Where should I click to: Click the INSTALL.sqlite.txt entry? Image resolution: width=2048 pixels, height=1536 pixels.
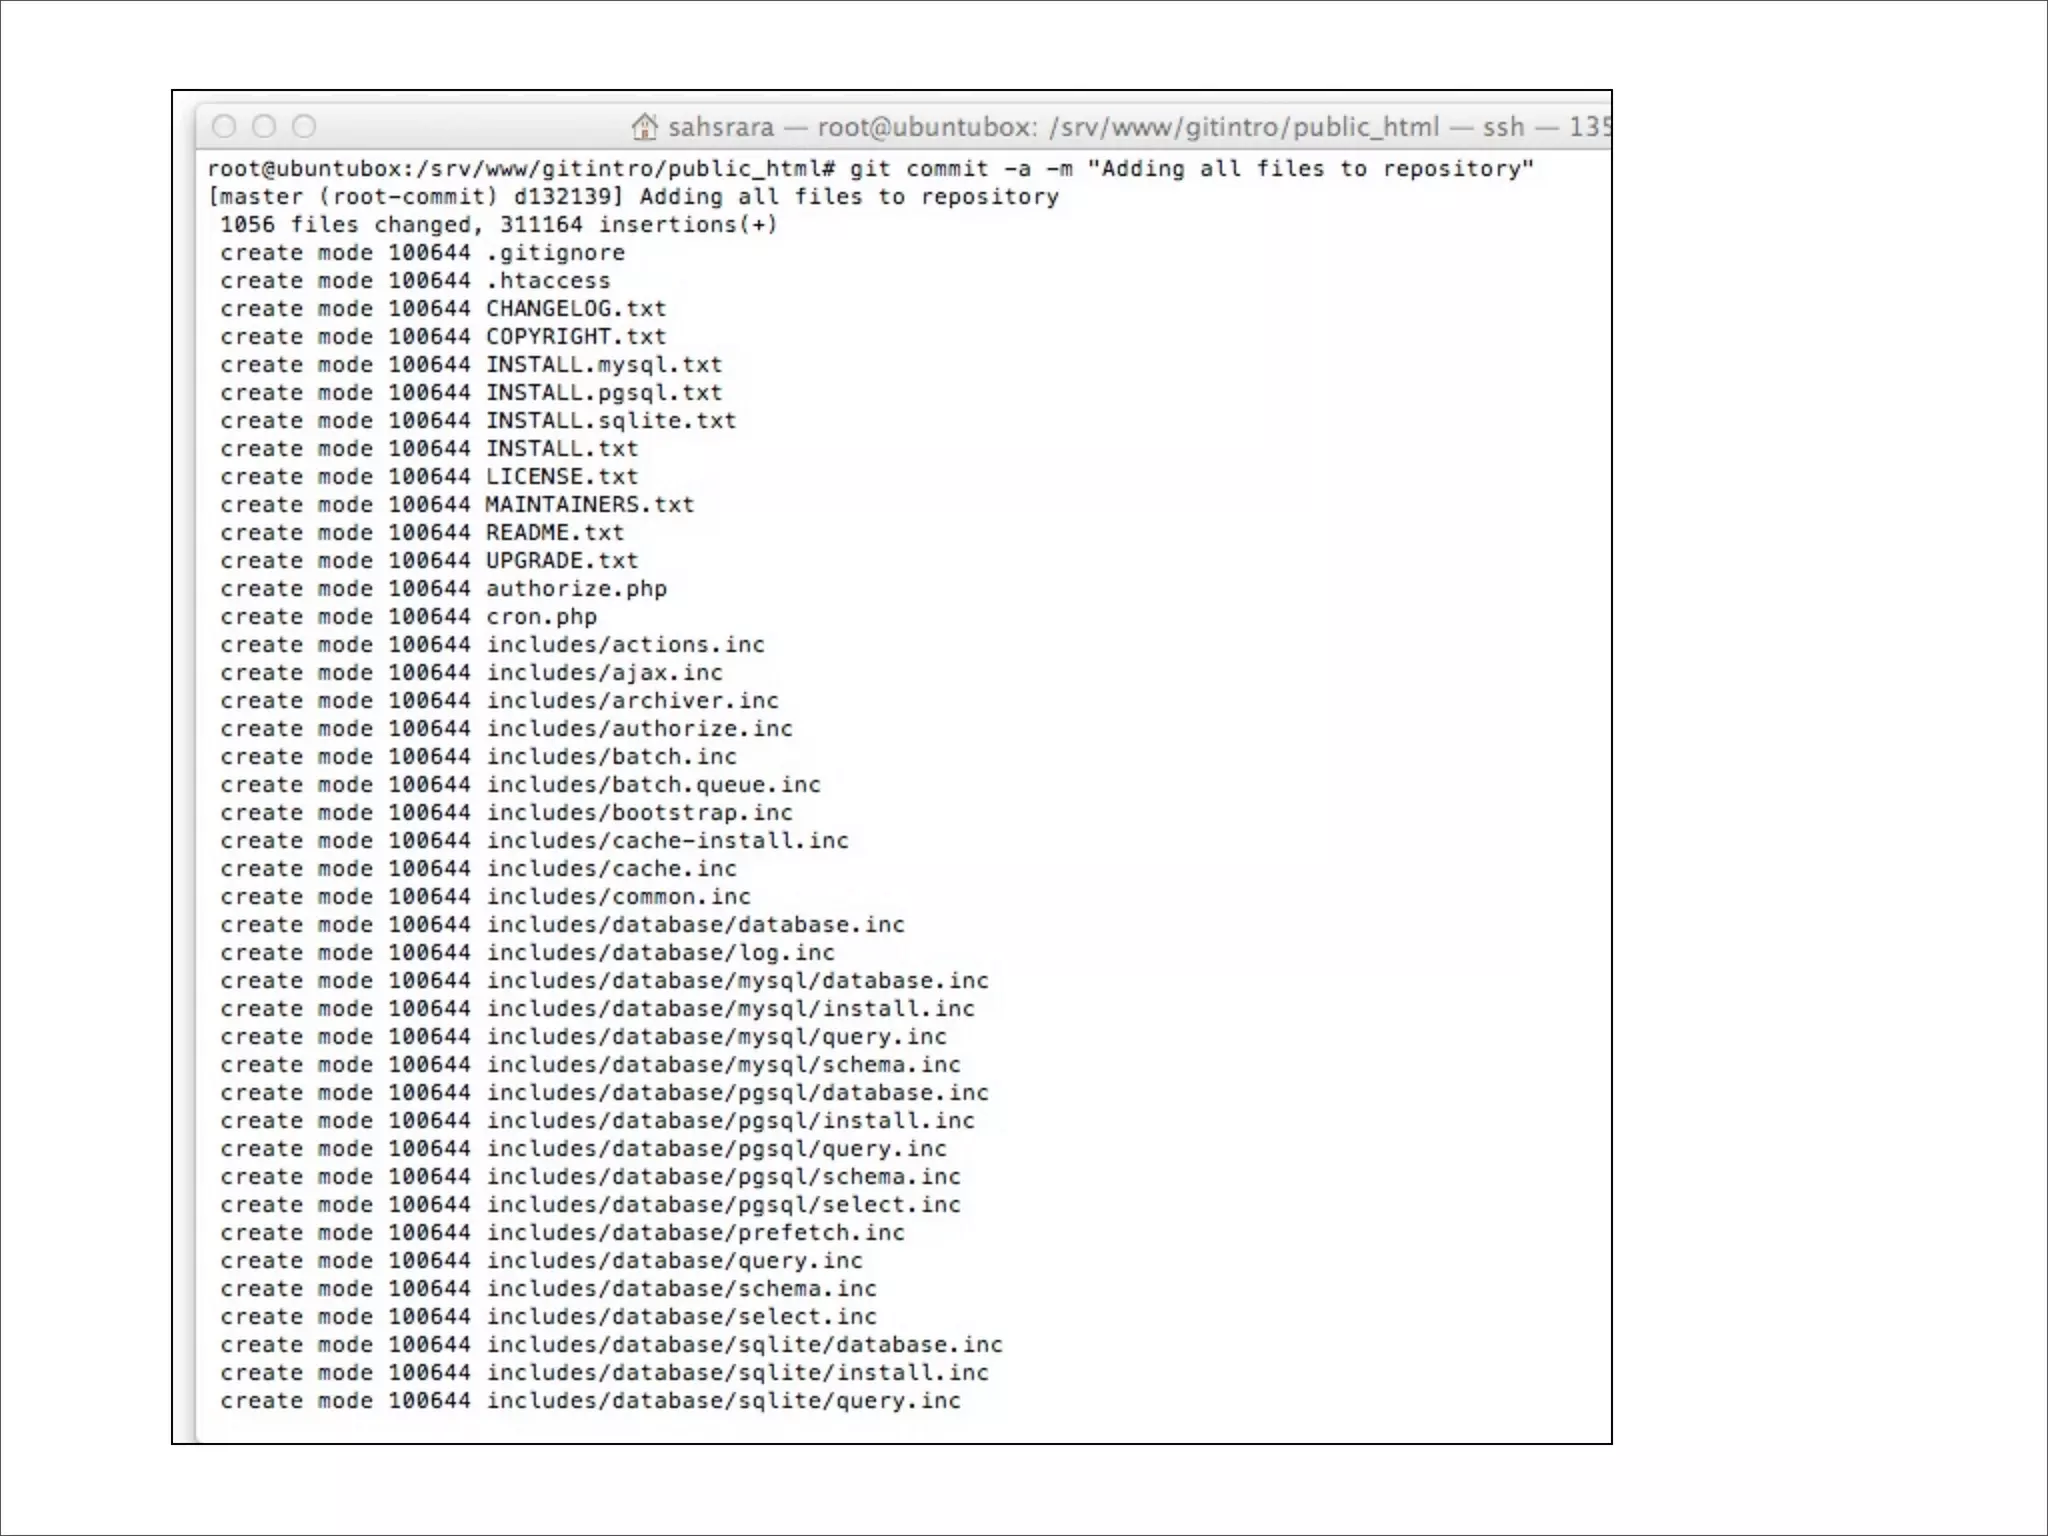click(611, 421)
